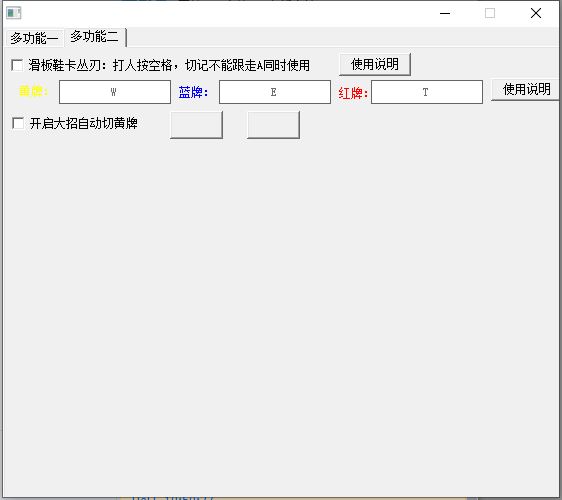Click the second blank button after 开启大招自动切黄牌
This screenshot has height=500, width=562.
click(x=273, y=125)
